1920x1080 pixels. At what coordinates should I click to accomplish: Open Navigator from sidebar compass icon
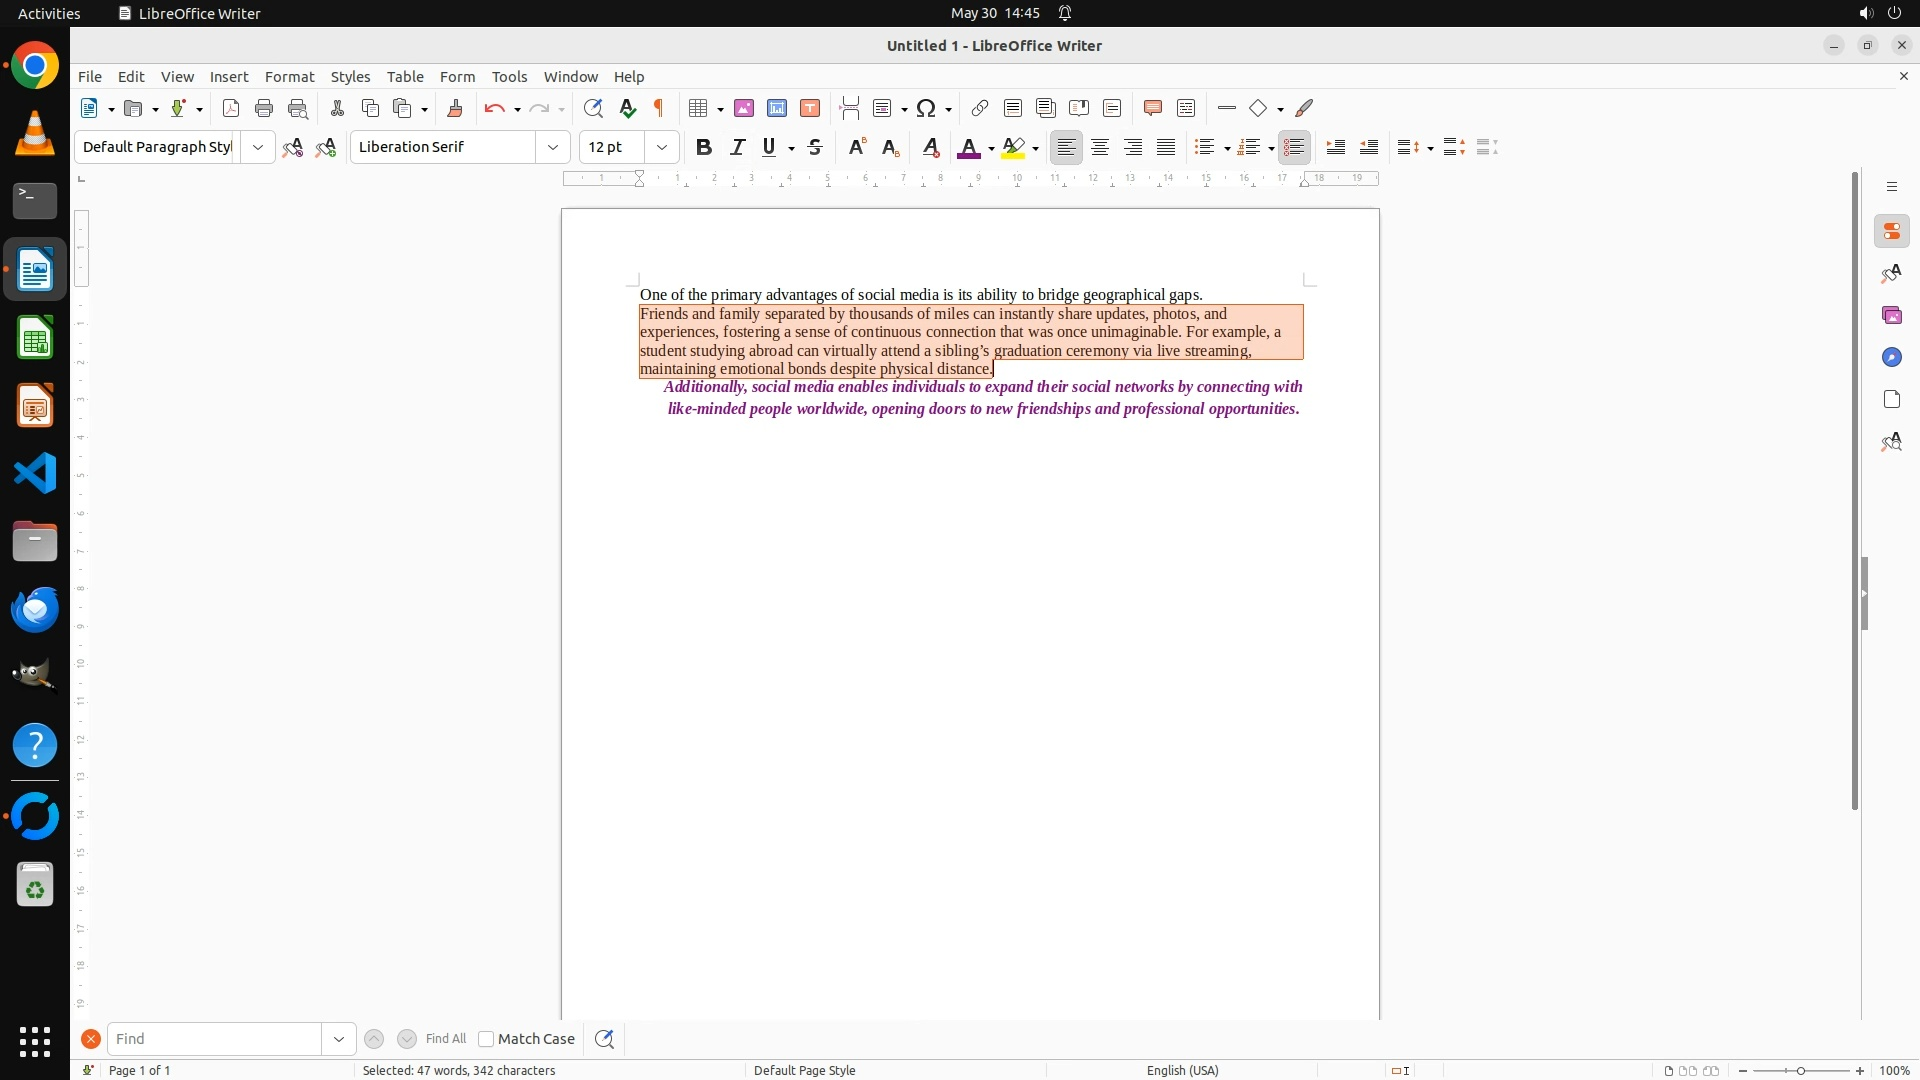click(1891, 357)
